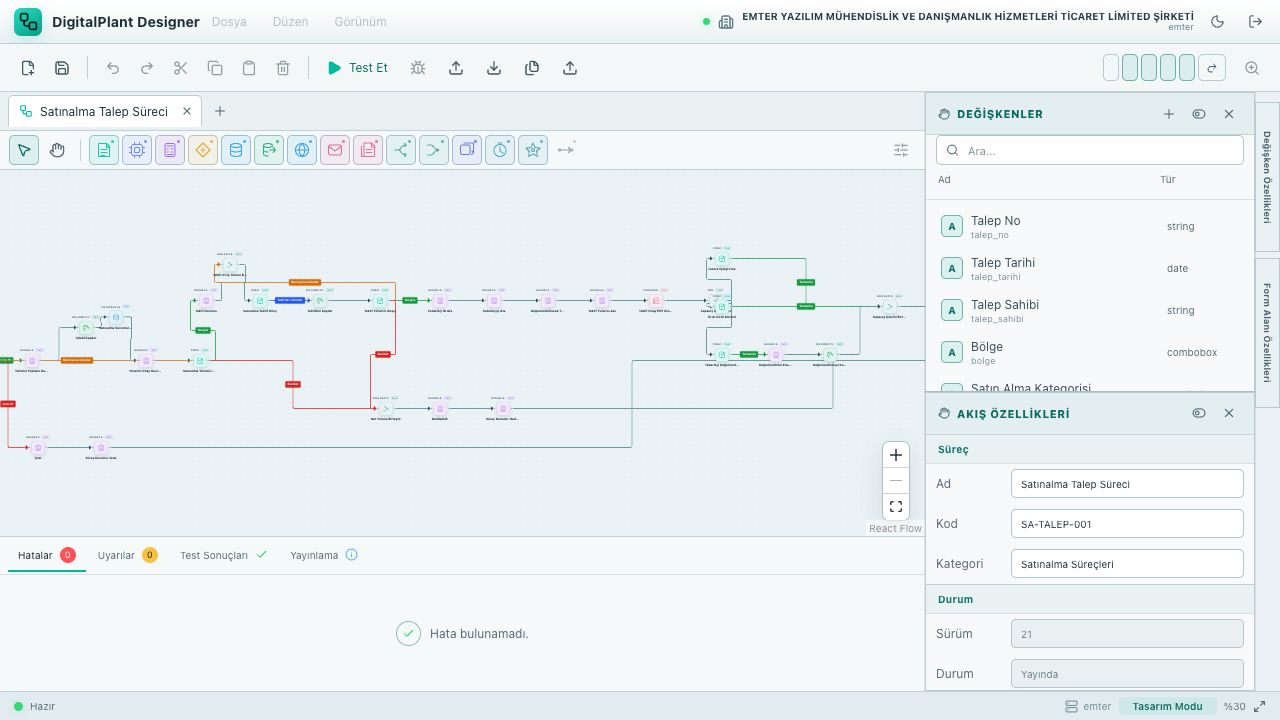Screen dimensions: 1280x720
Task: Click the Test Et button
Action: 357,68
